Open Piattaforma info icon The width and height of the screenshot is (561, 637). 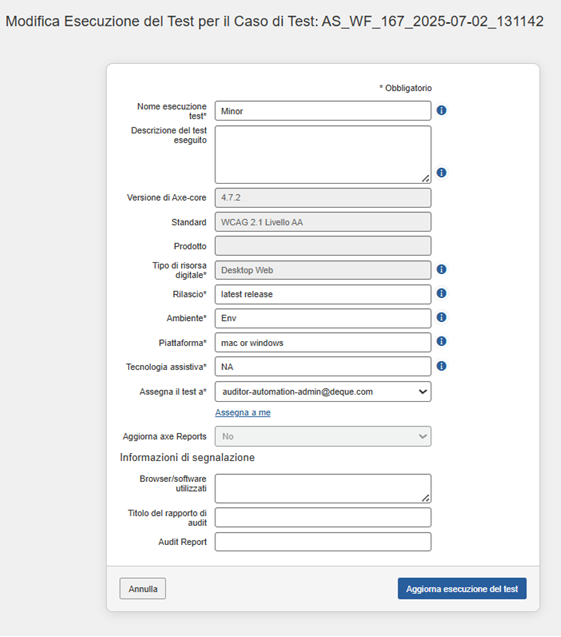[442, 341]
